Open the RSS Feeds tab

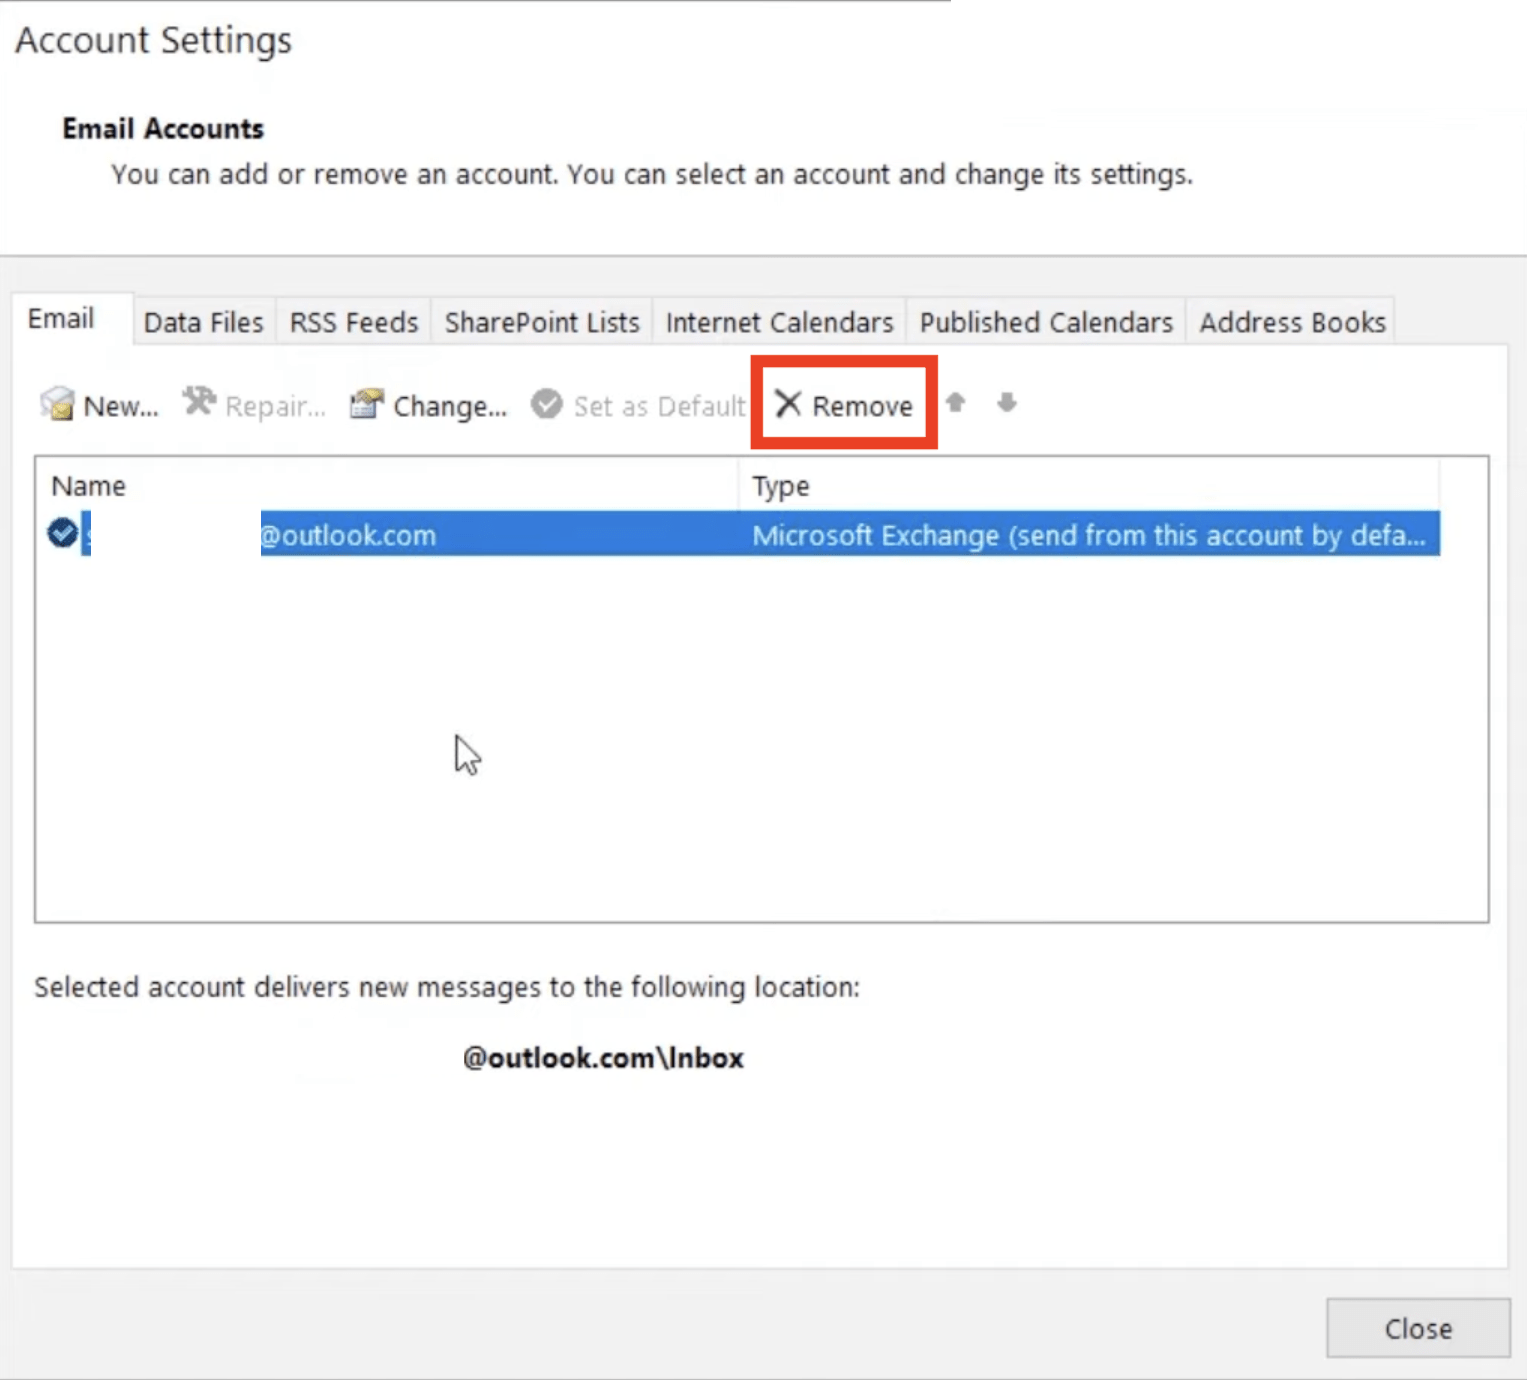click(354, 322)
